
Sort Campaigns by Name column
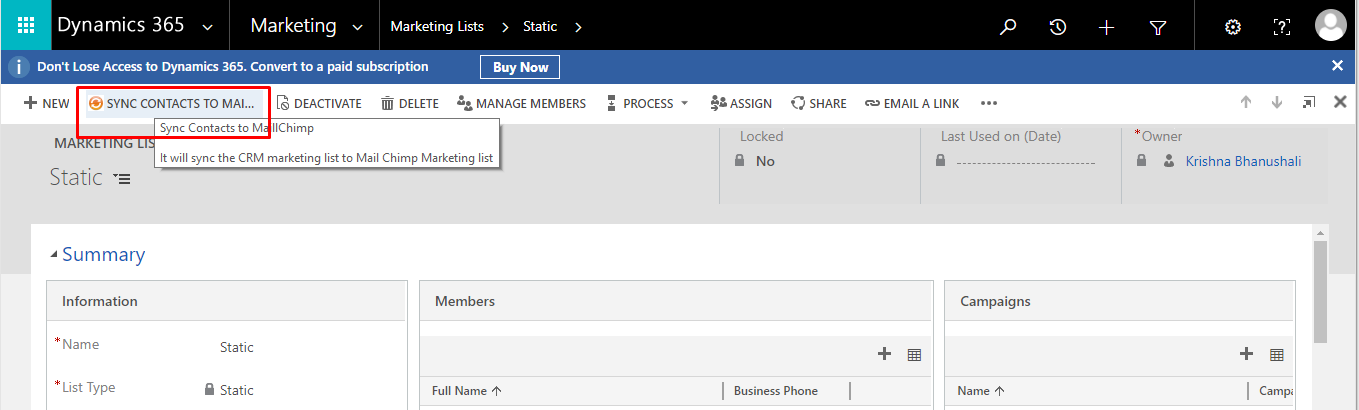click(981, 391)
